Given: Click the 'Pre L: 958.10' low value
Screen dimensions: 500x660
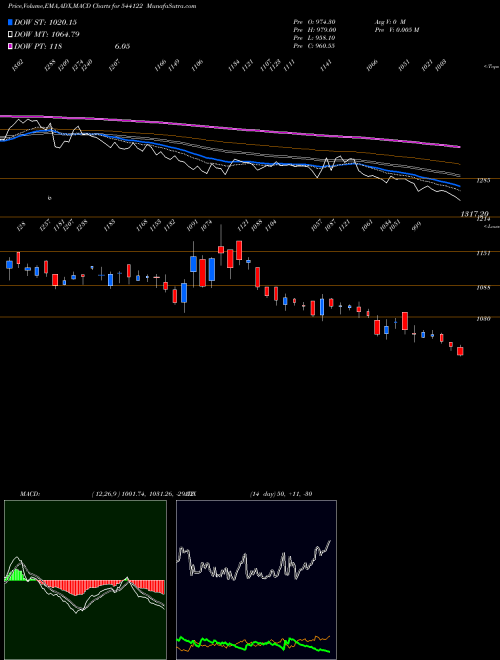Looking at the screenshot, I should tap(314, 38).
